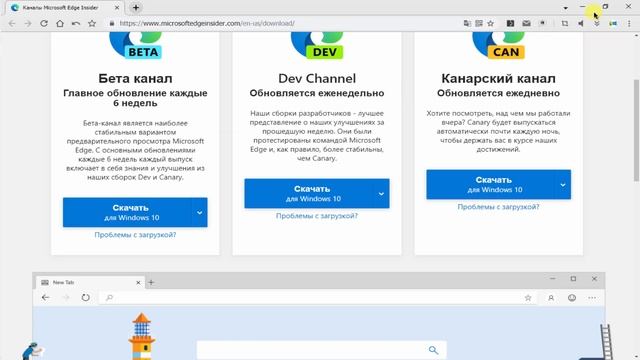Open tab list dropdown arrow in title bar

point(565,8)
